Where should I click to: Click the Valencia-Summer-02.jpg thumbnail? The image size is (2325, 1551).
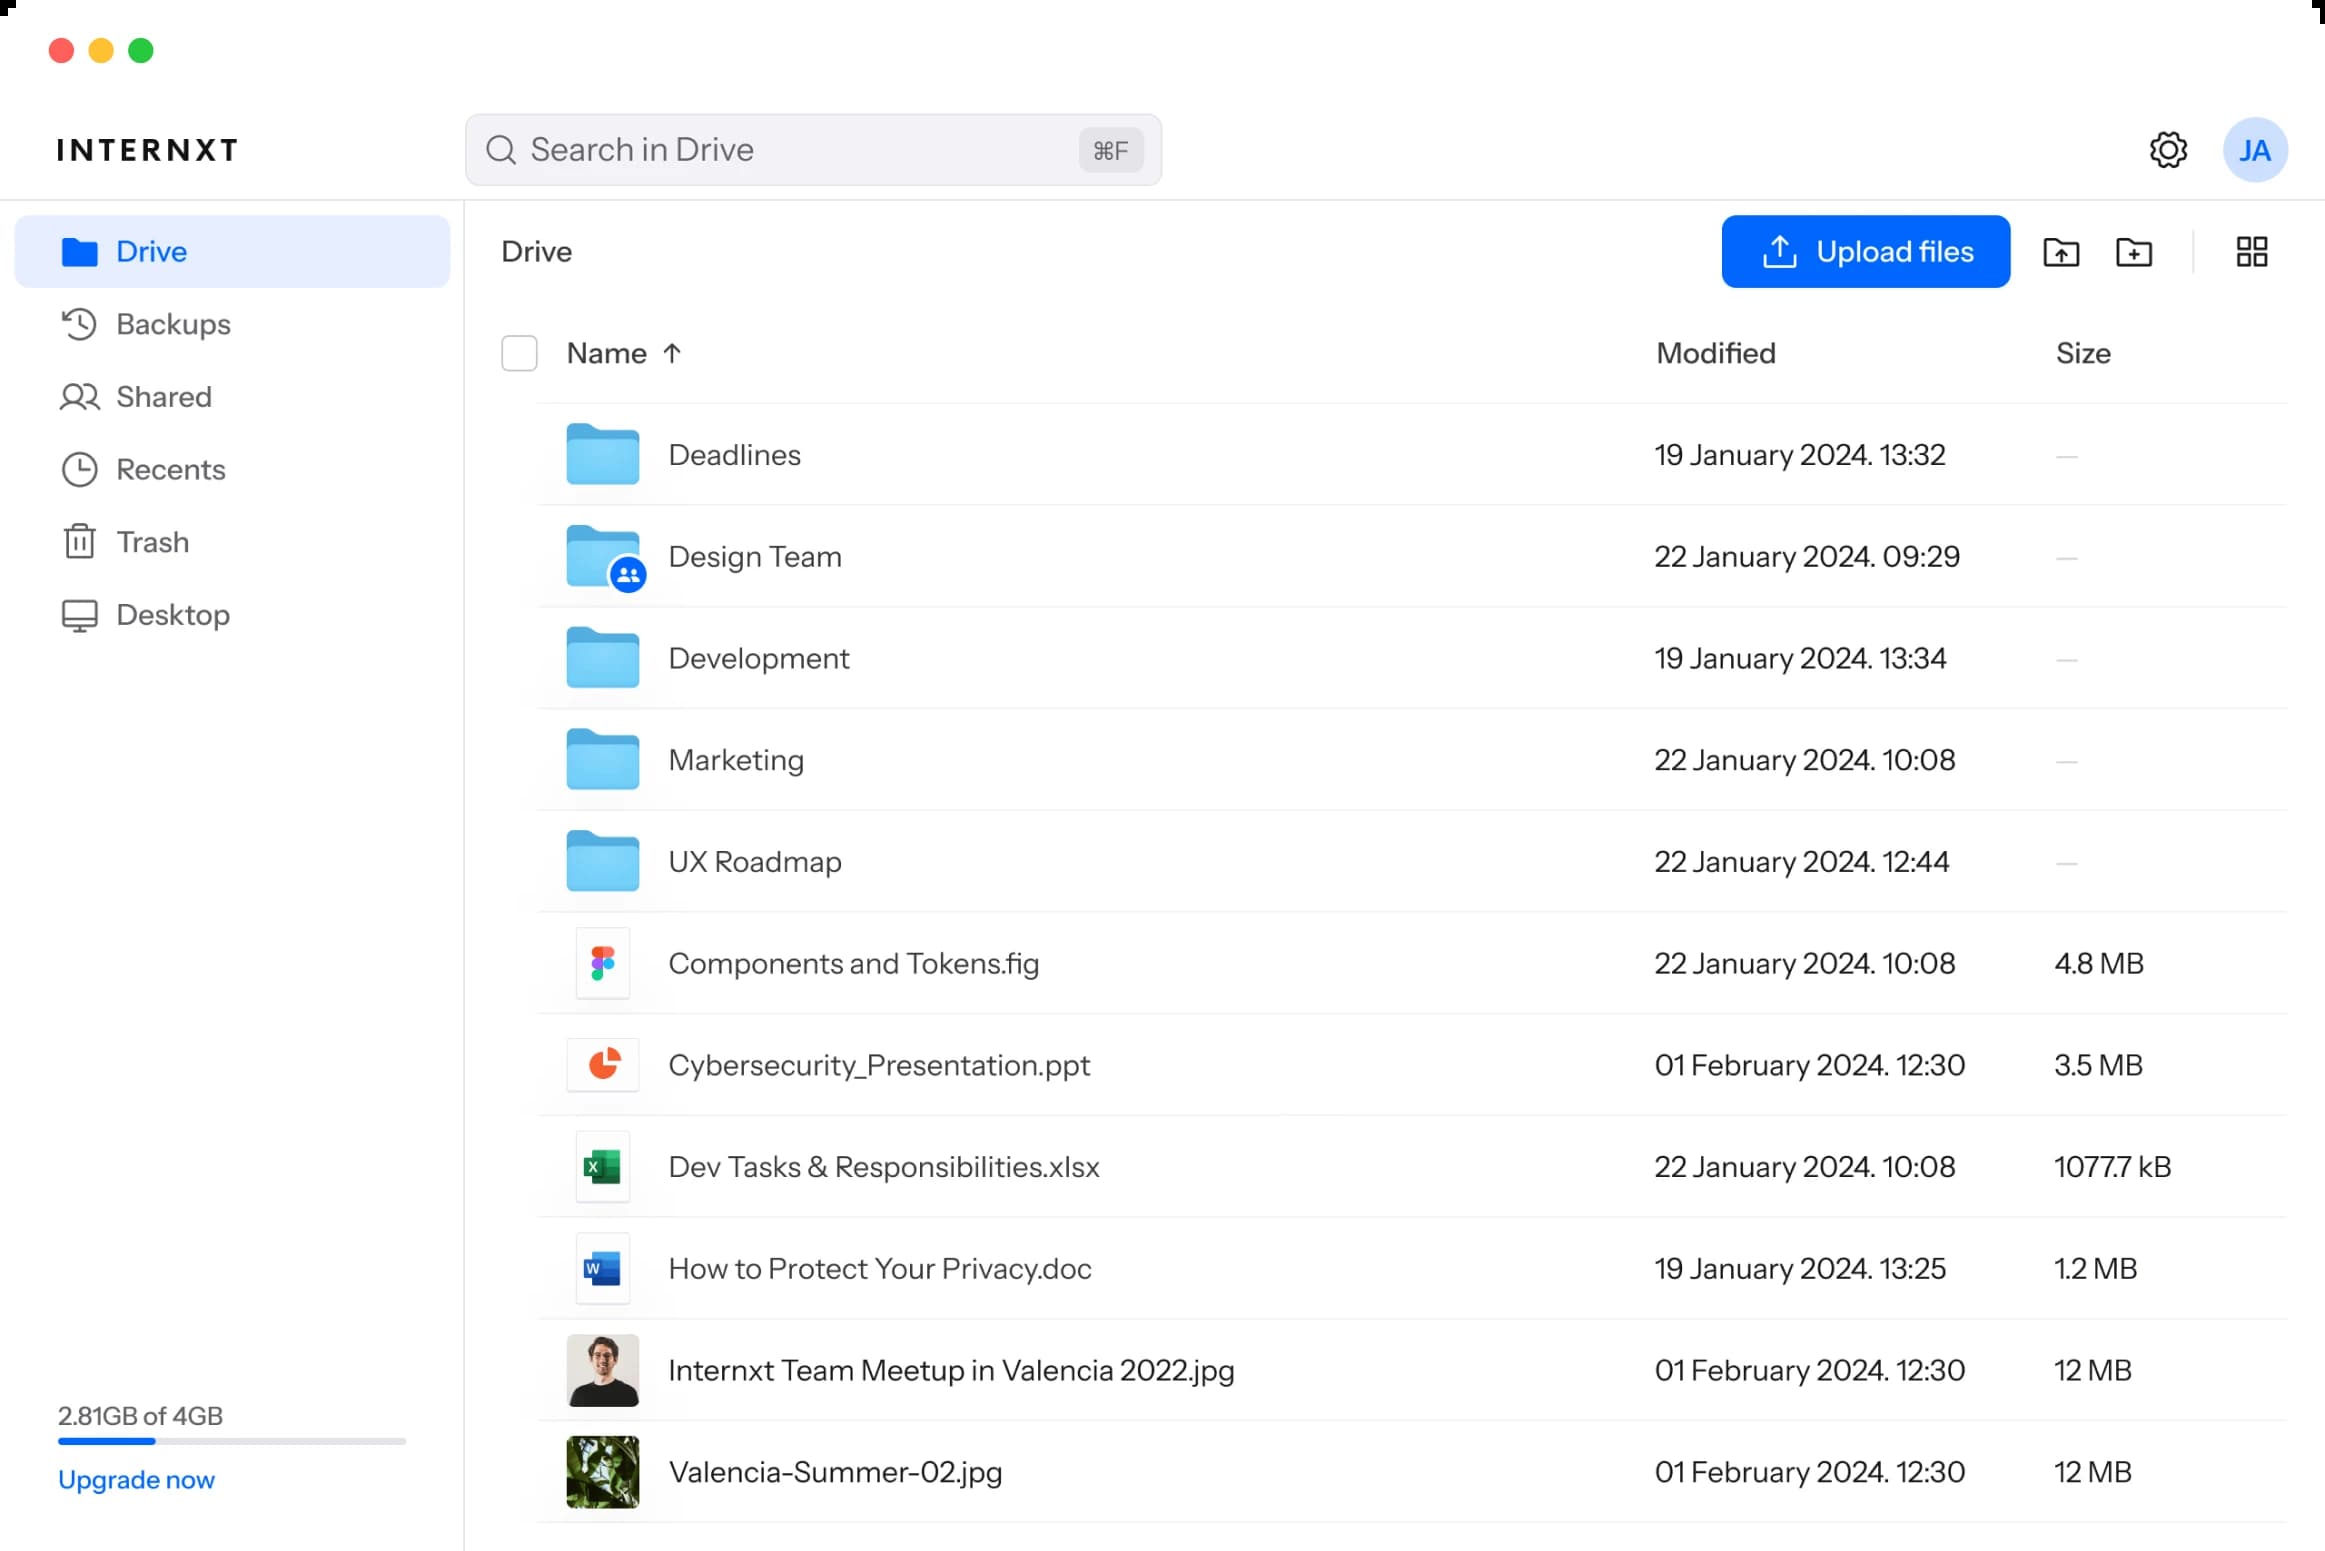point(601,1471)
